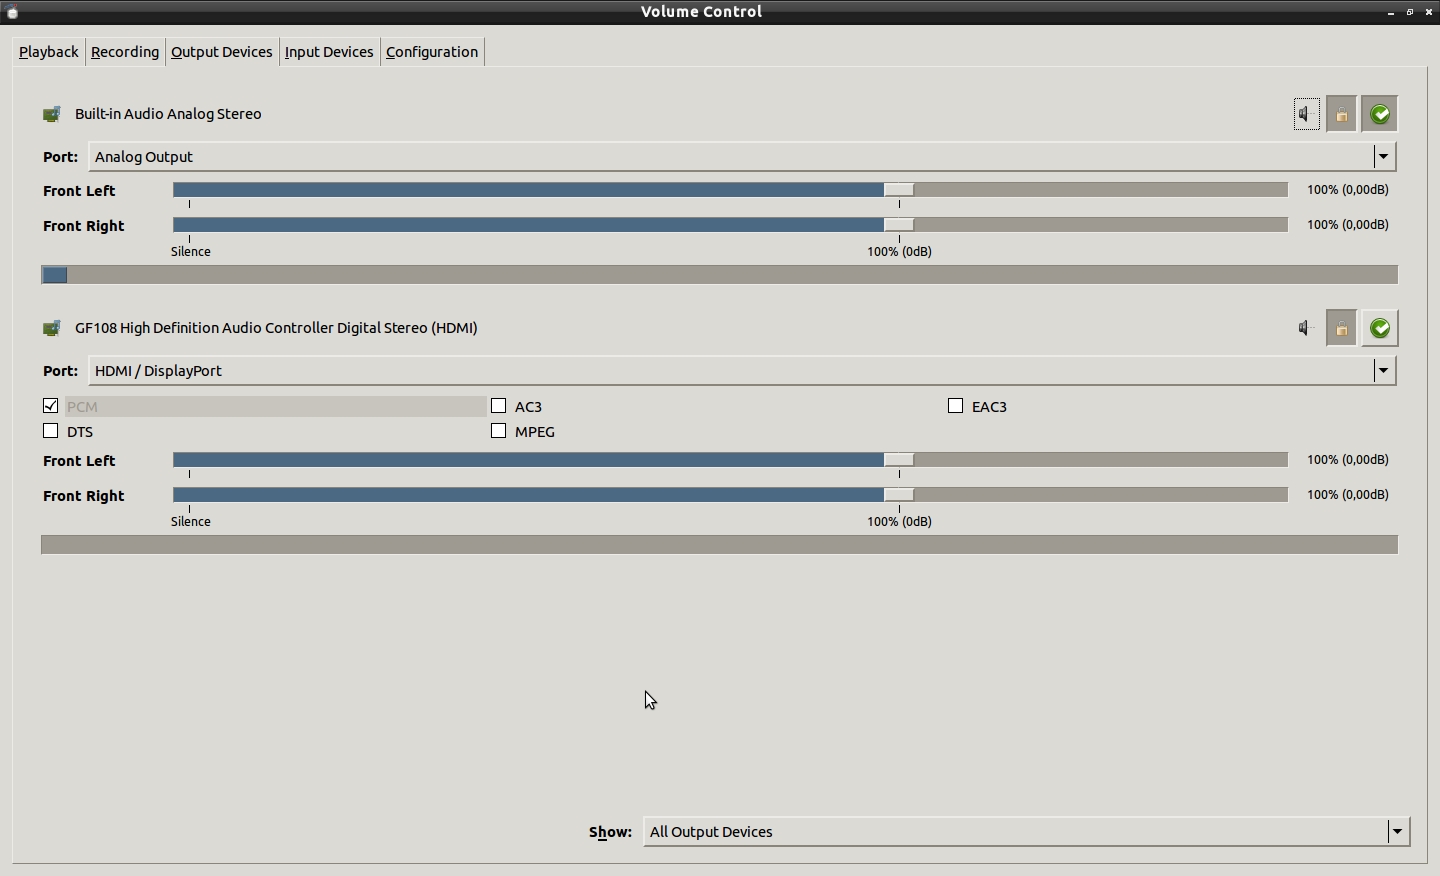The width and height of the screenshot is (1440, 876).
Task: Click the GF108 HDMI sound card icon
Action: pyautogui.click(x=52, y=329)
